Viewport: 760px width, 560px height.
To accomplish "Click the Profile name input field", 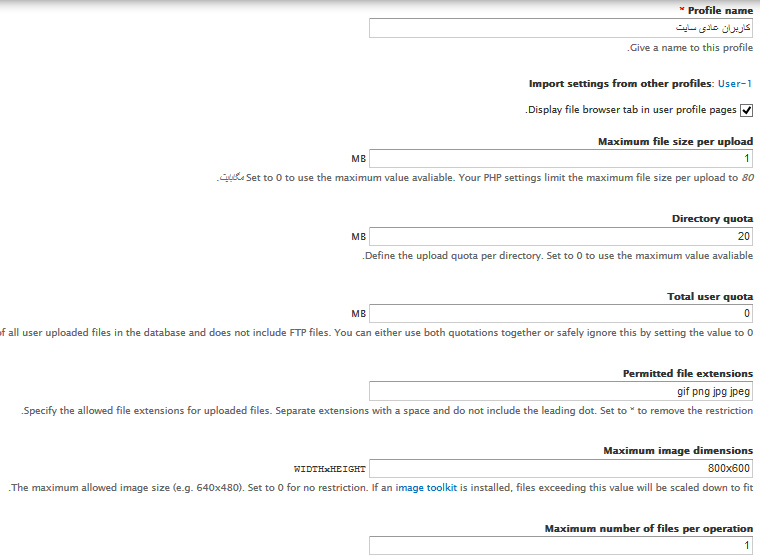I will (561, 28).
